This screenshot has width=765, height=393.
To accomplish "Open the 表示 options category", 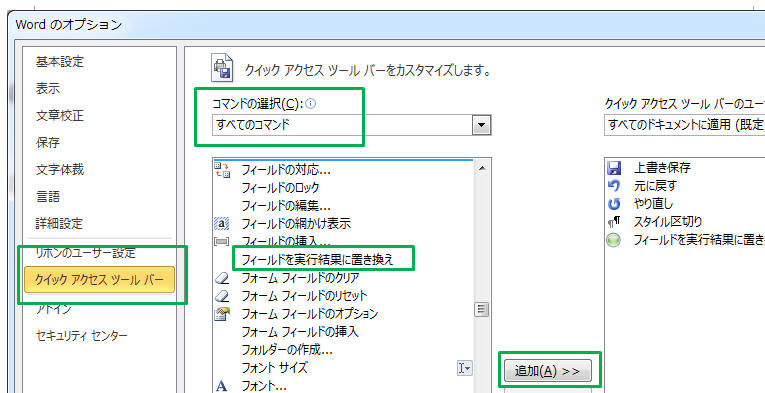I will (48, 89).
